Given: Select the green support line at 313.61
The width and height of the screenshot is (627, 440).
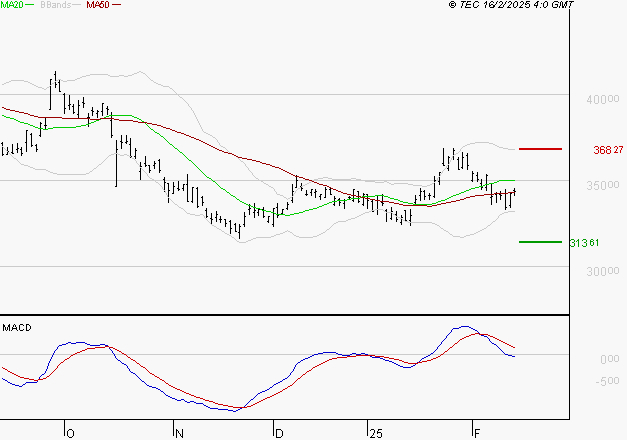Looking at the screenshot, I should (541, 241).
